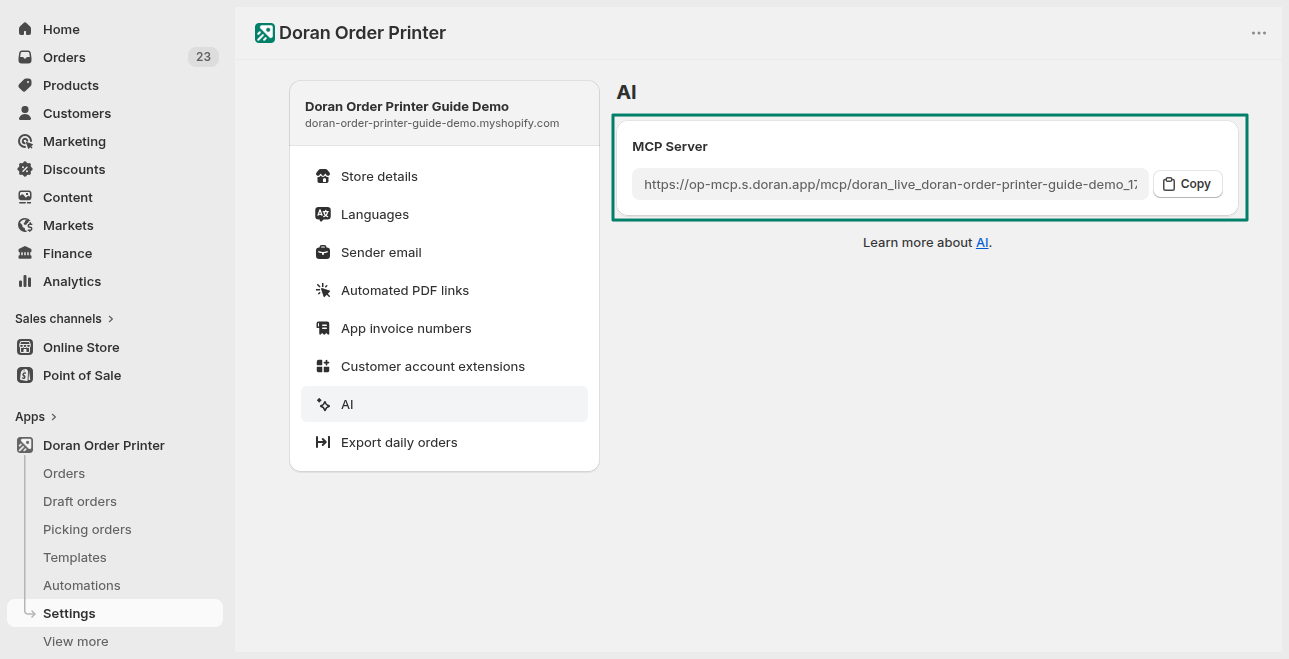Click the Sender email icon
The image size is (1289, 659).
pos(323,252)
